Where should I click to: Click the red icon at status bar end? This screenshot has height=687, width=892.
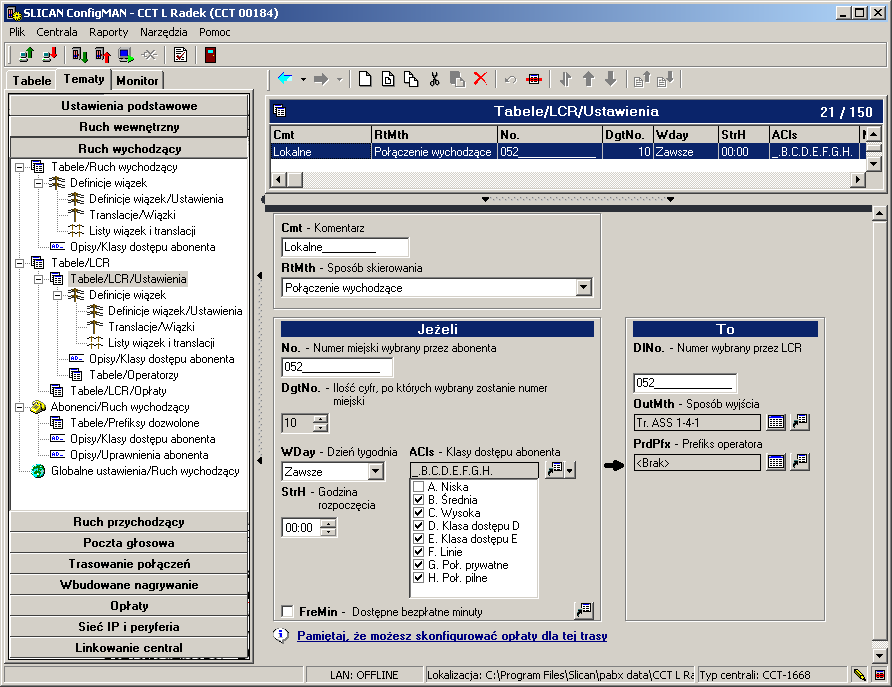(x=879, y=675)
